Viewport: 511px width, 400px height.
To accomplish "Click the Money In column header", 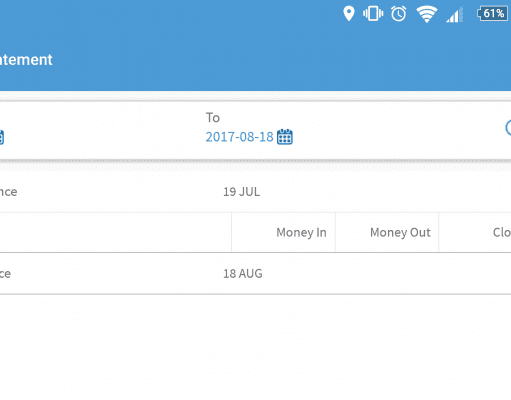I will [x=301, y=232].
